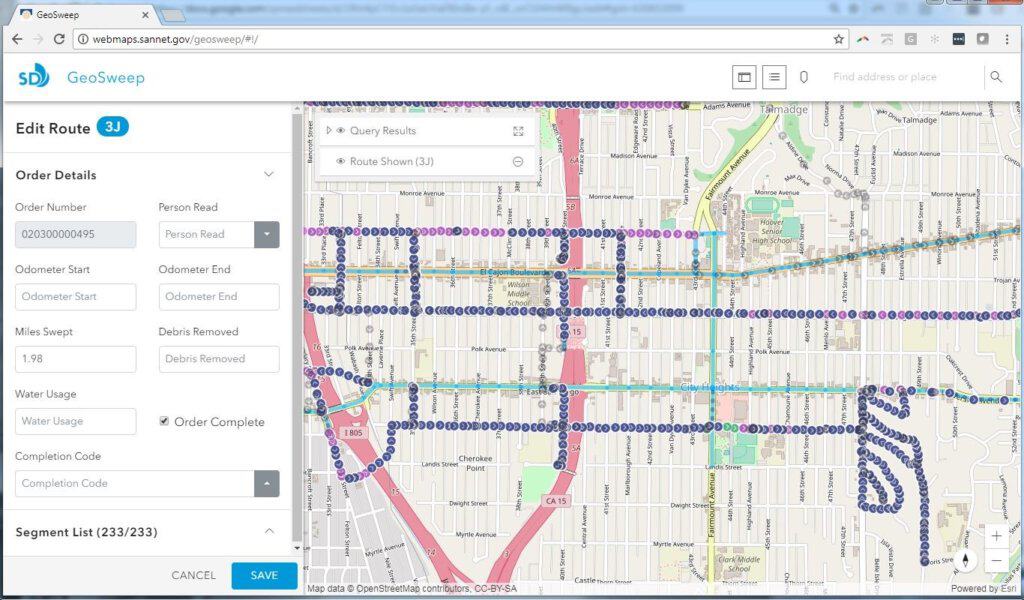Zoom to extent of Query Results
1024x600 pixels.
point(518,131)
